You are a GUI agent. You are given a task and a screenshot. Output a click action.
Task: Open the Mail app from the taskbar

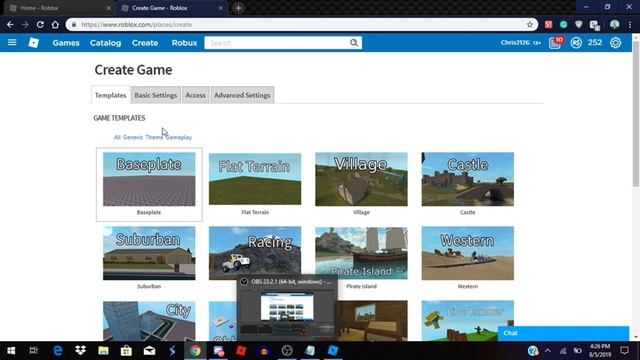pyautogui.click(x=149, y=351)
